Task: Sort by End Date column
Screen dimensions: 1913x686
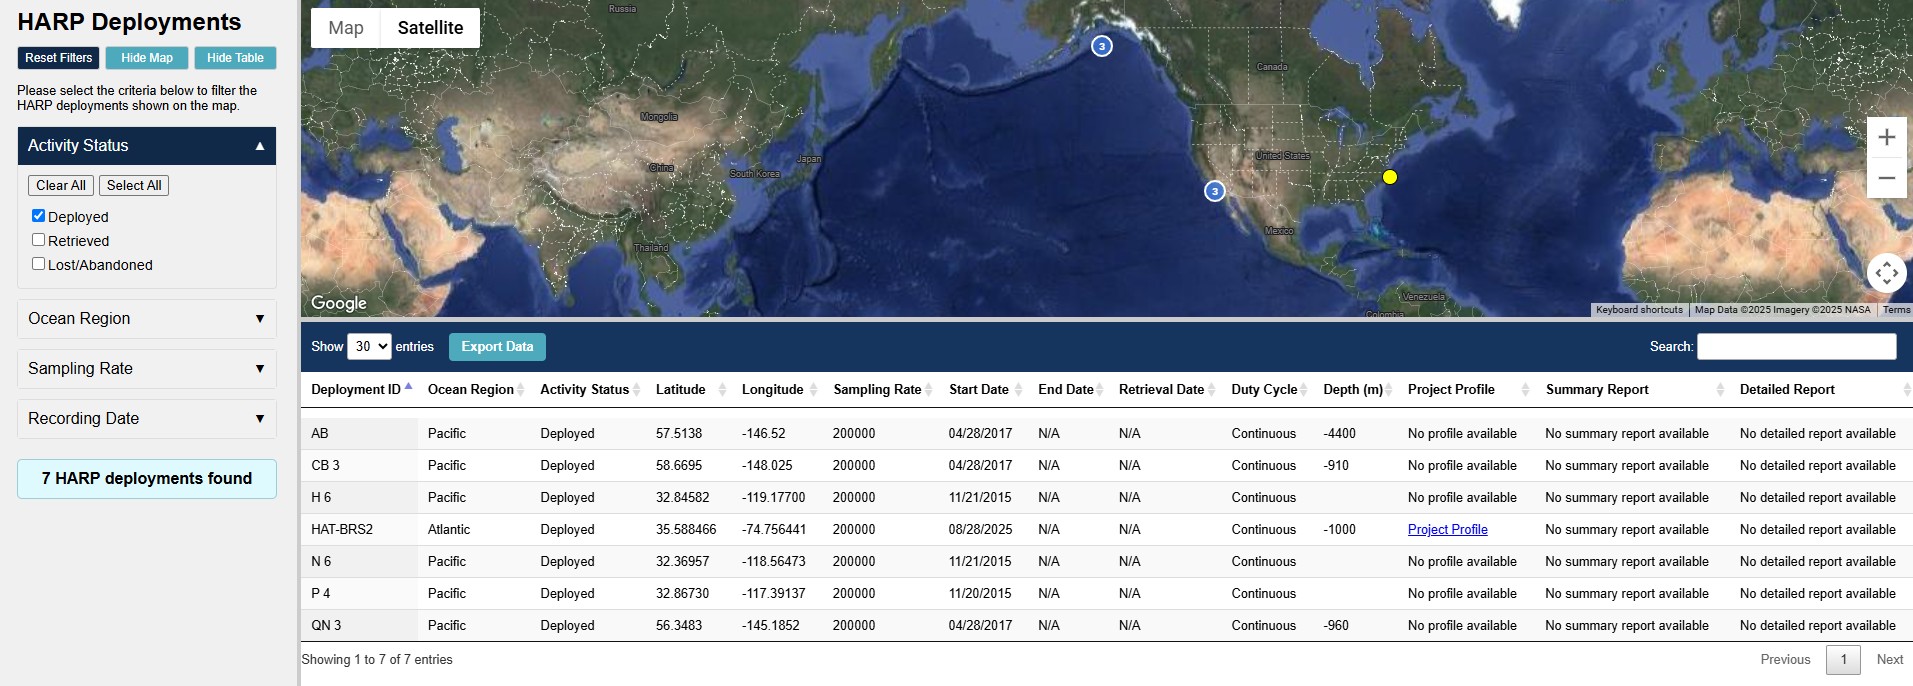Action: [1068, 390]
